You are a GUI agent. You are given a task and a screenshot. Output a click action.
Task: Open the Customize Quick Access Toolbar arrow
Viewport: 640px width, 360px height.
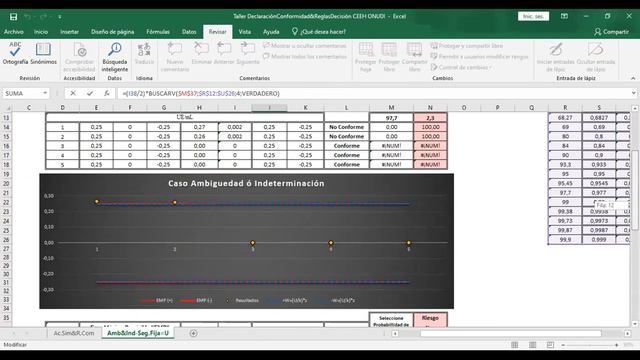[60, 17]
